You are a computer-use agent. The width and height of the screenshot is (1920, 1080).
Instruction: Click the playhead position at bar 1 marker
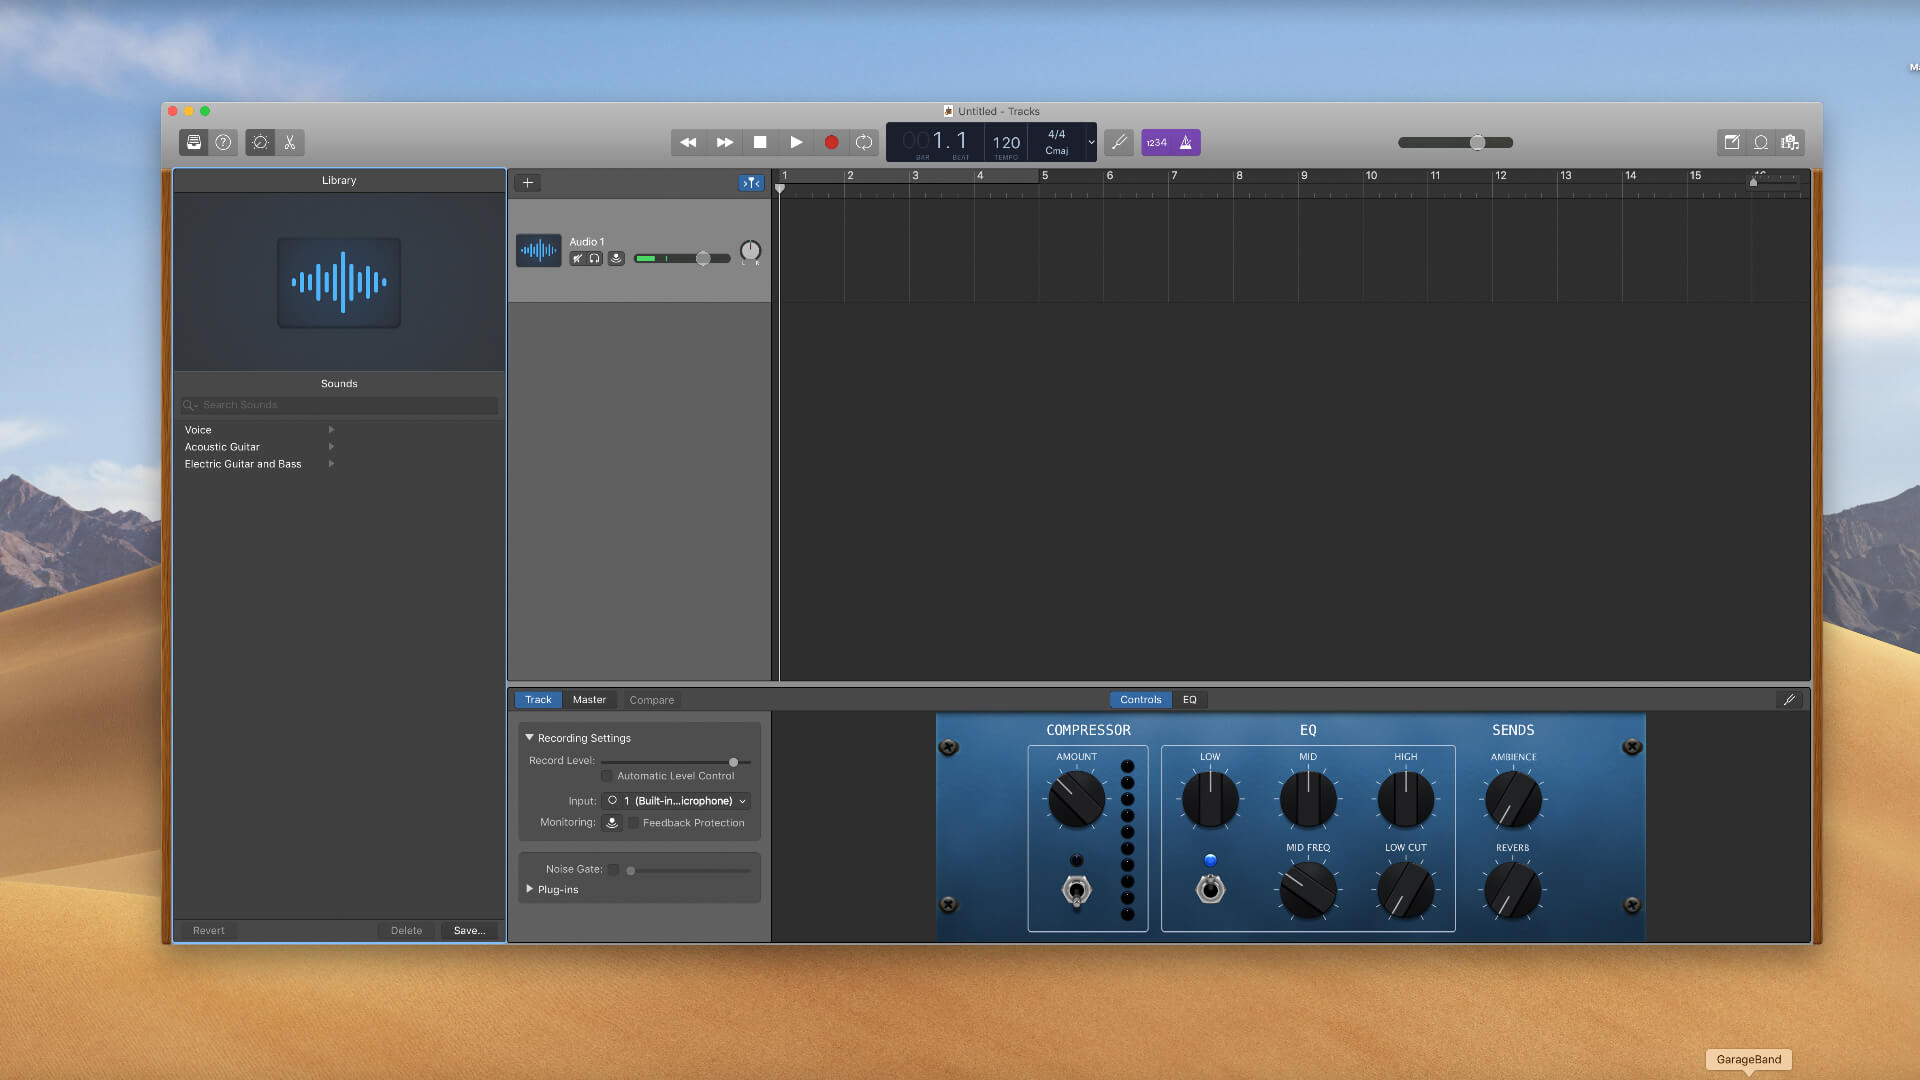[x=779, y=187]
